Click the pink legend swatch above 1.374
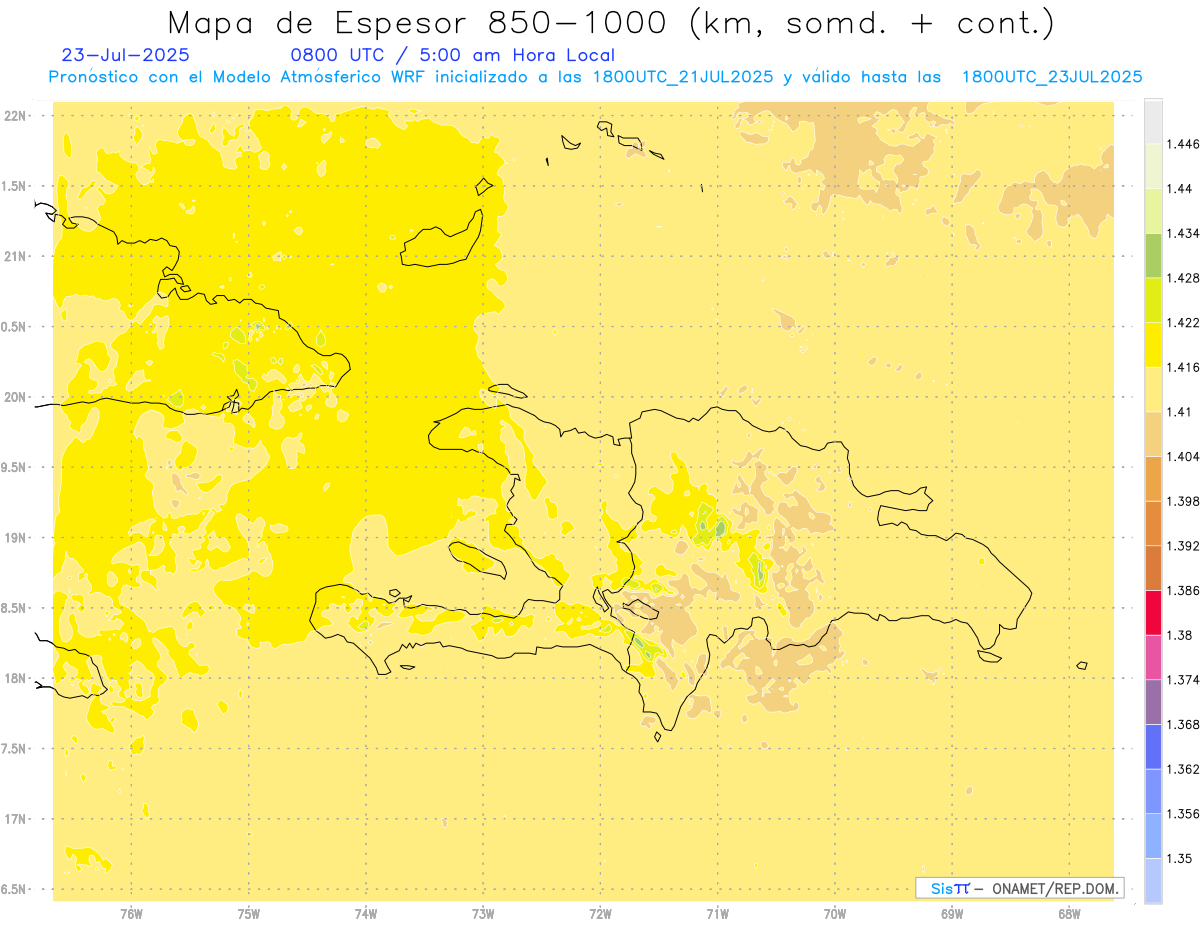 click(x=1153, y=657)
